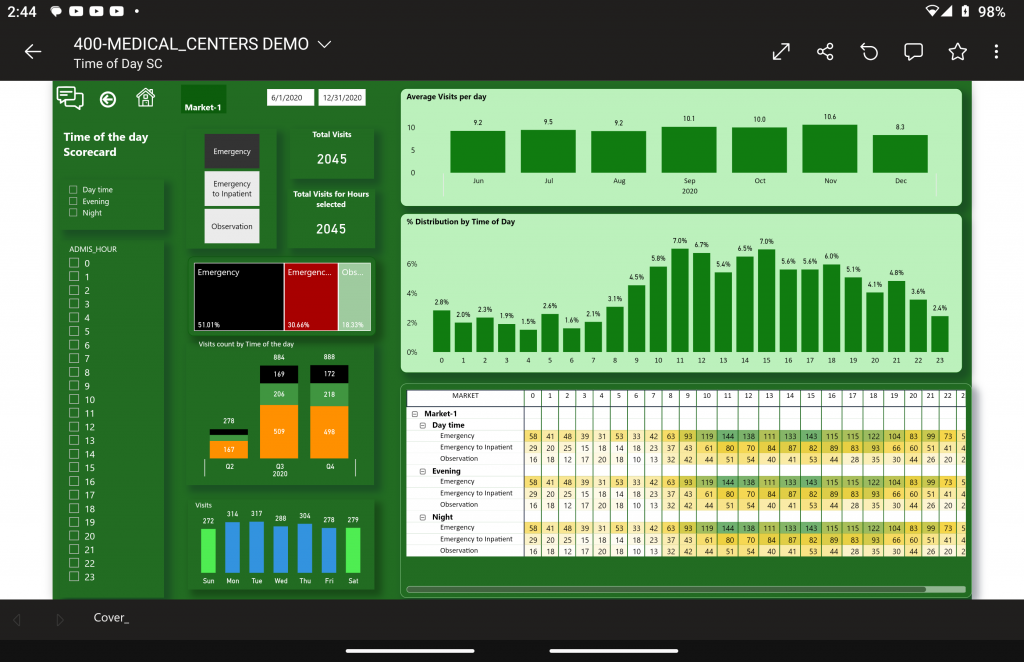Check the Day time filter box
Image resolution: width=1024 pixels, height=662 pixels.
pos(73,190)
